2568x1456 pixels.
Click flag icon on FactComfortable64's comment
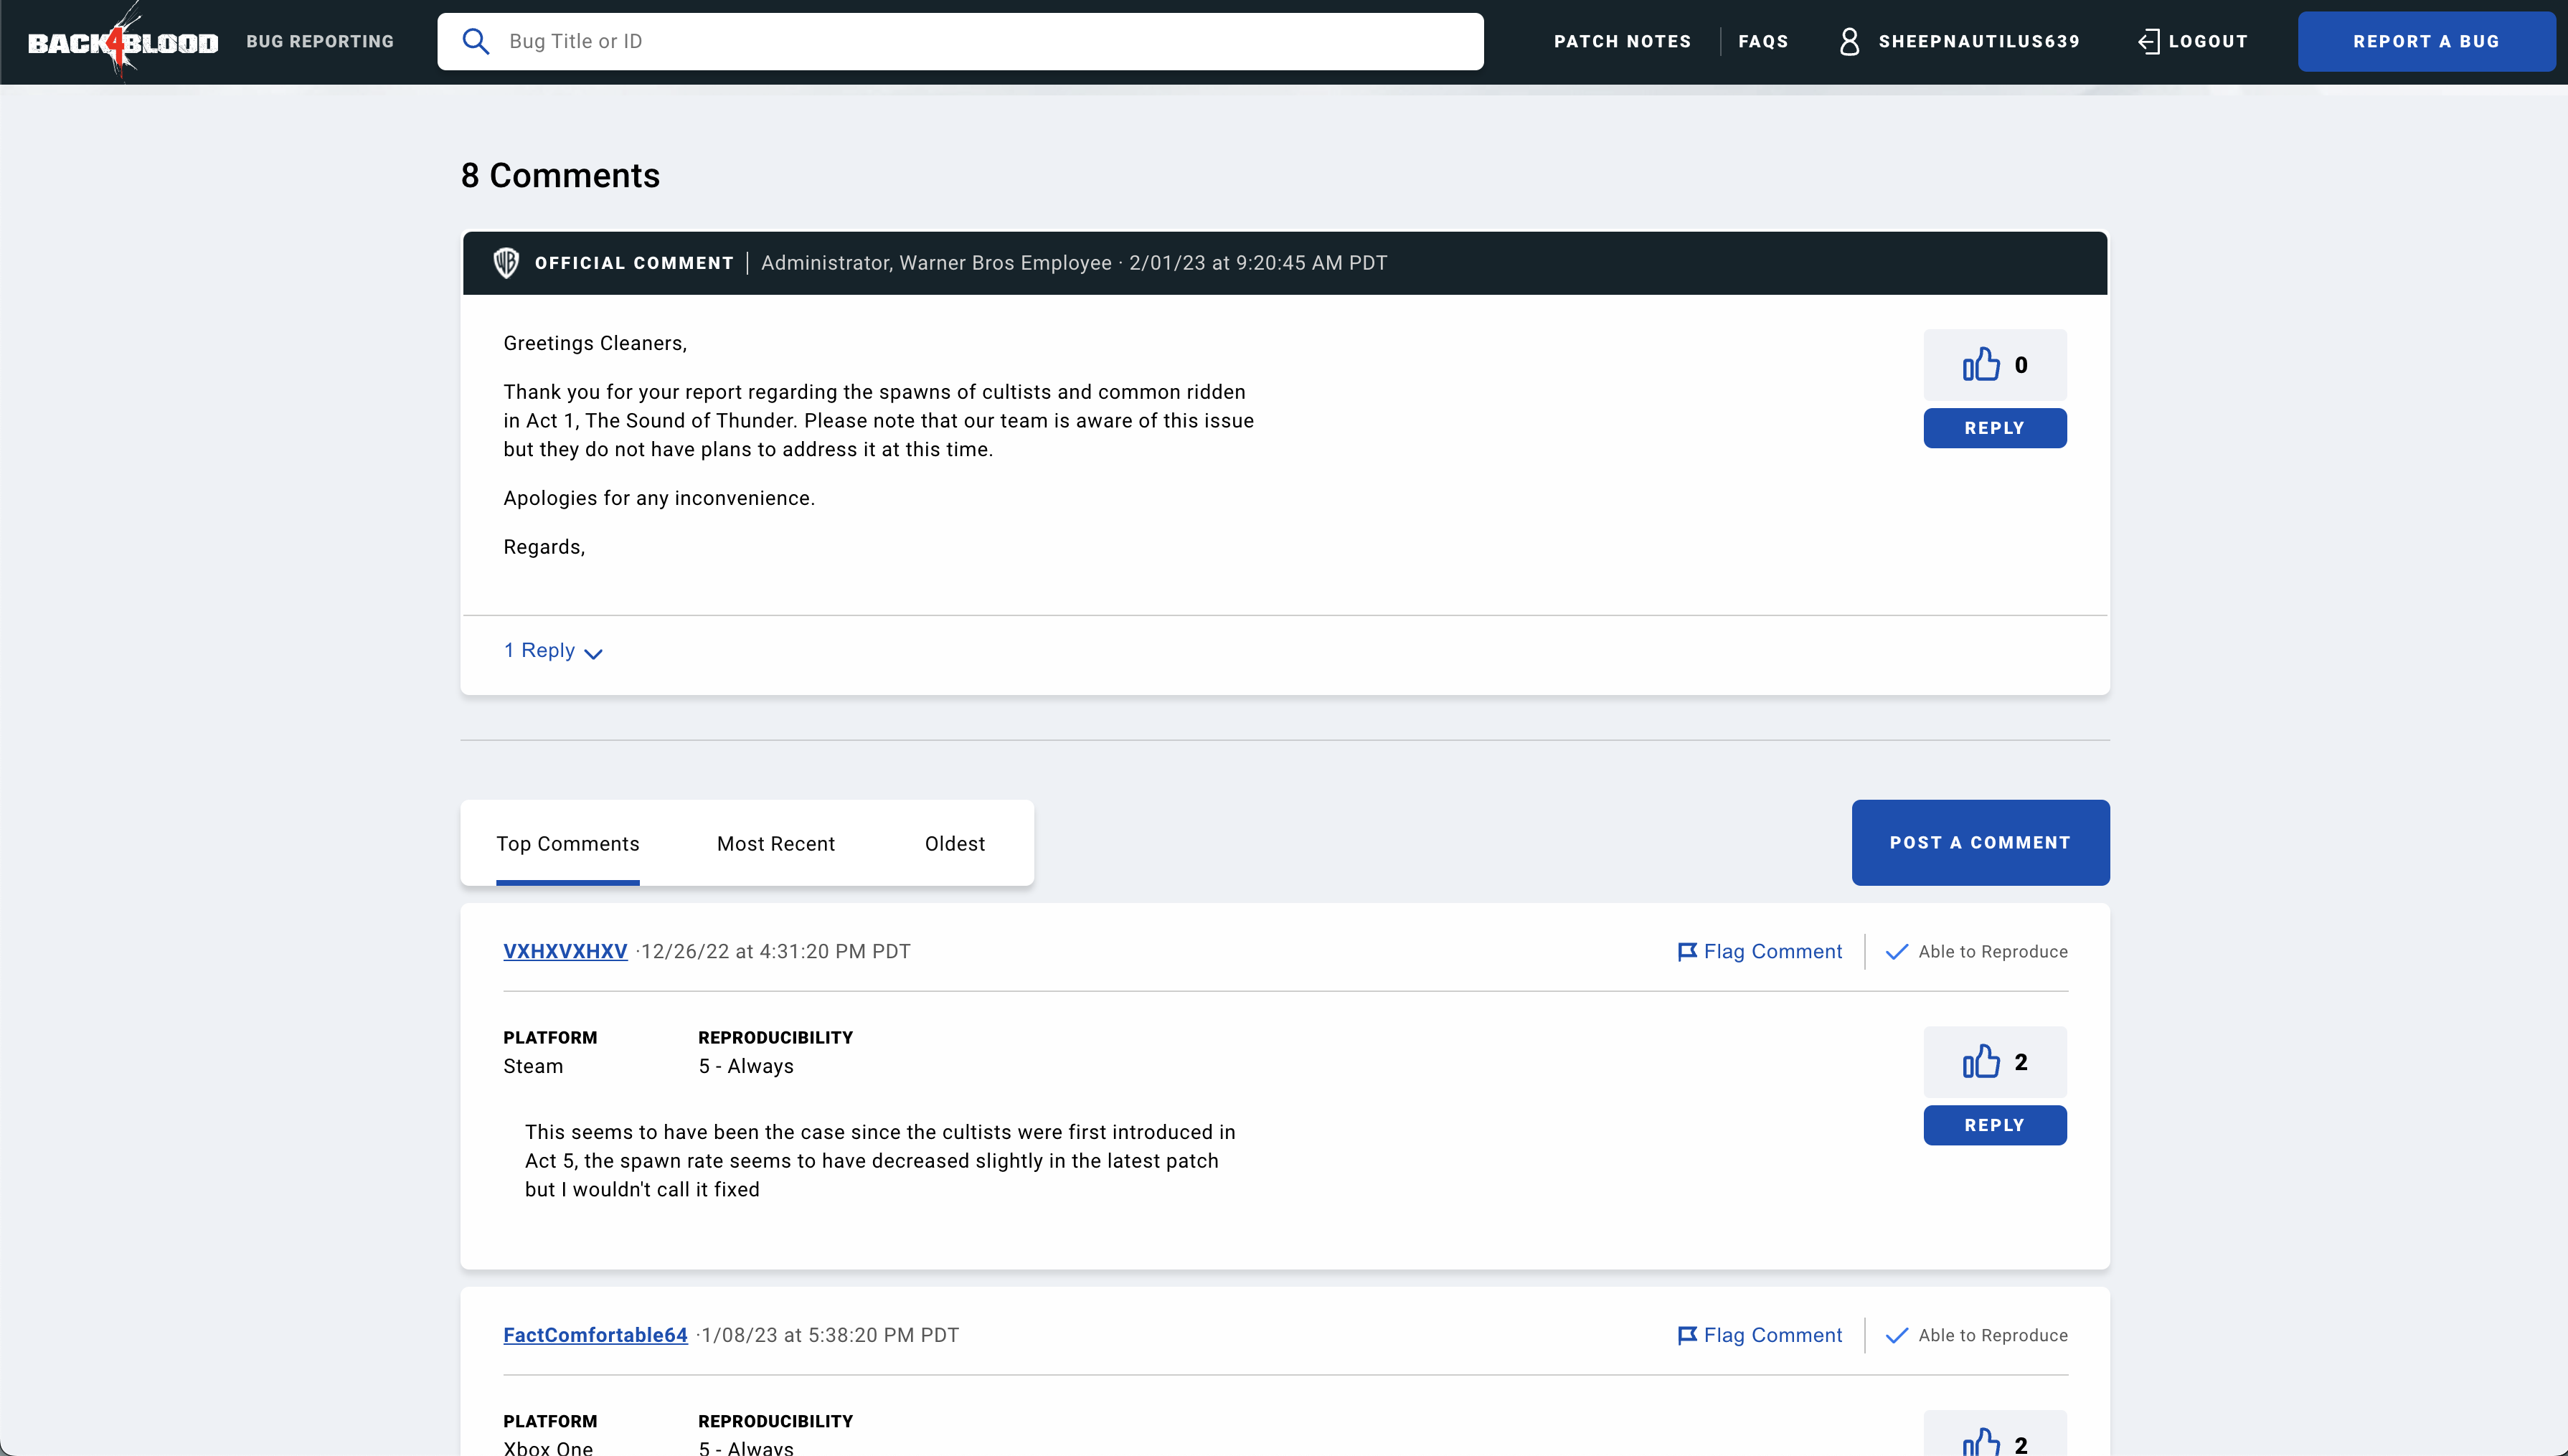[x=1687, y=1335]
